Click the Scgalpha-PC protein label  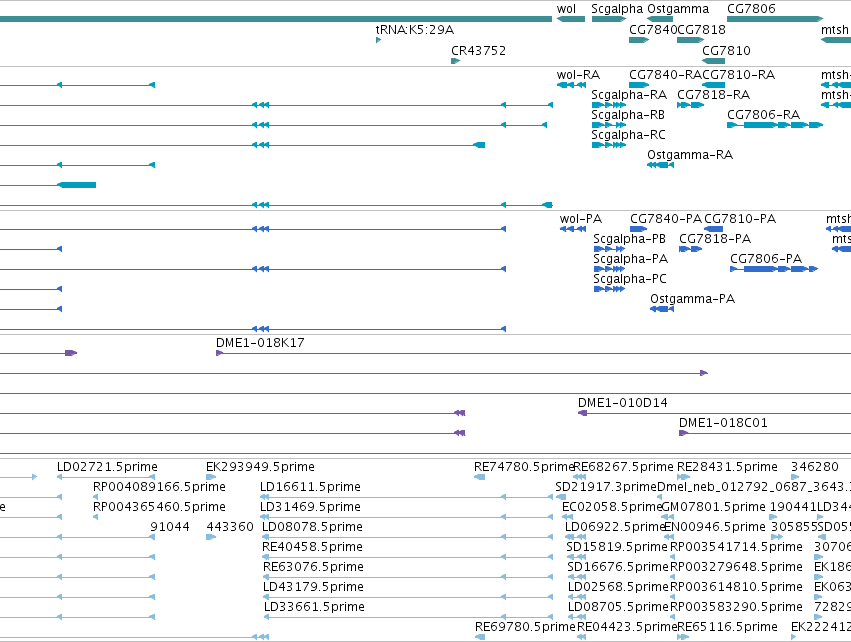pyautogui.click(x=630, y=279)
